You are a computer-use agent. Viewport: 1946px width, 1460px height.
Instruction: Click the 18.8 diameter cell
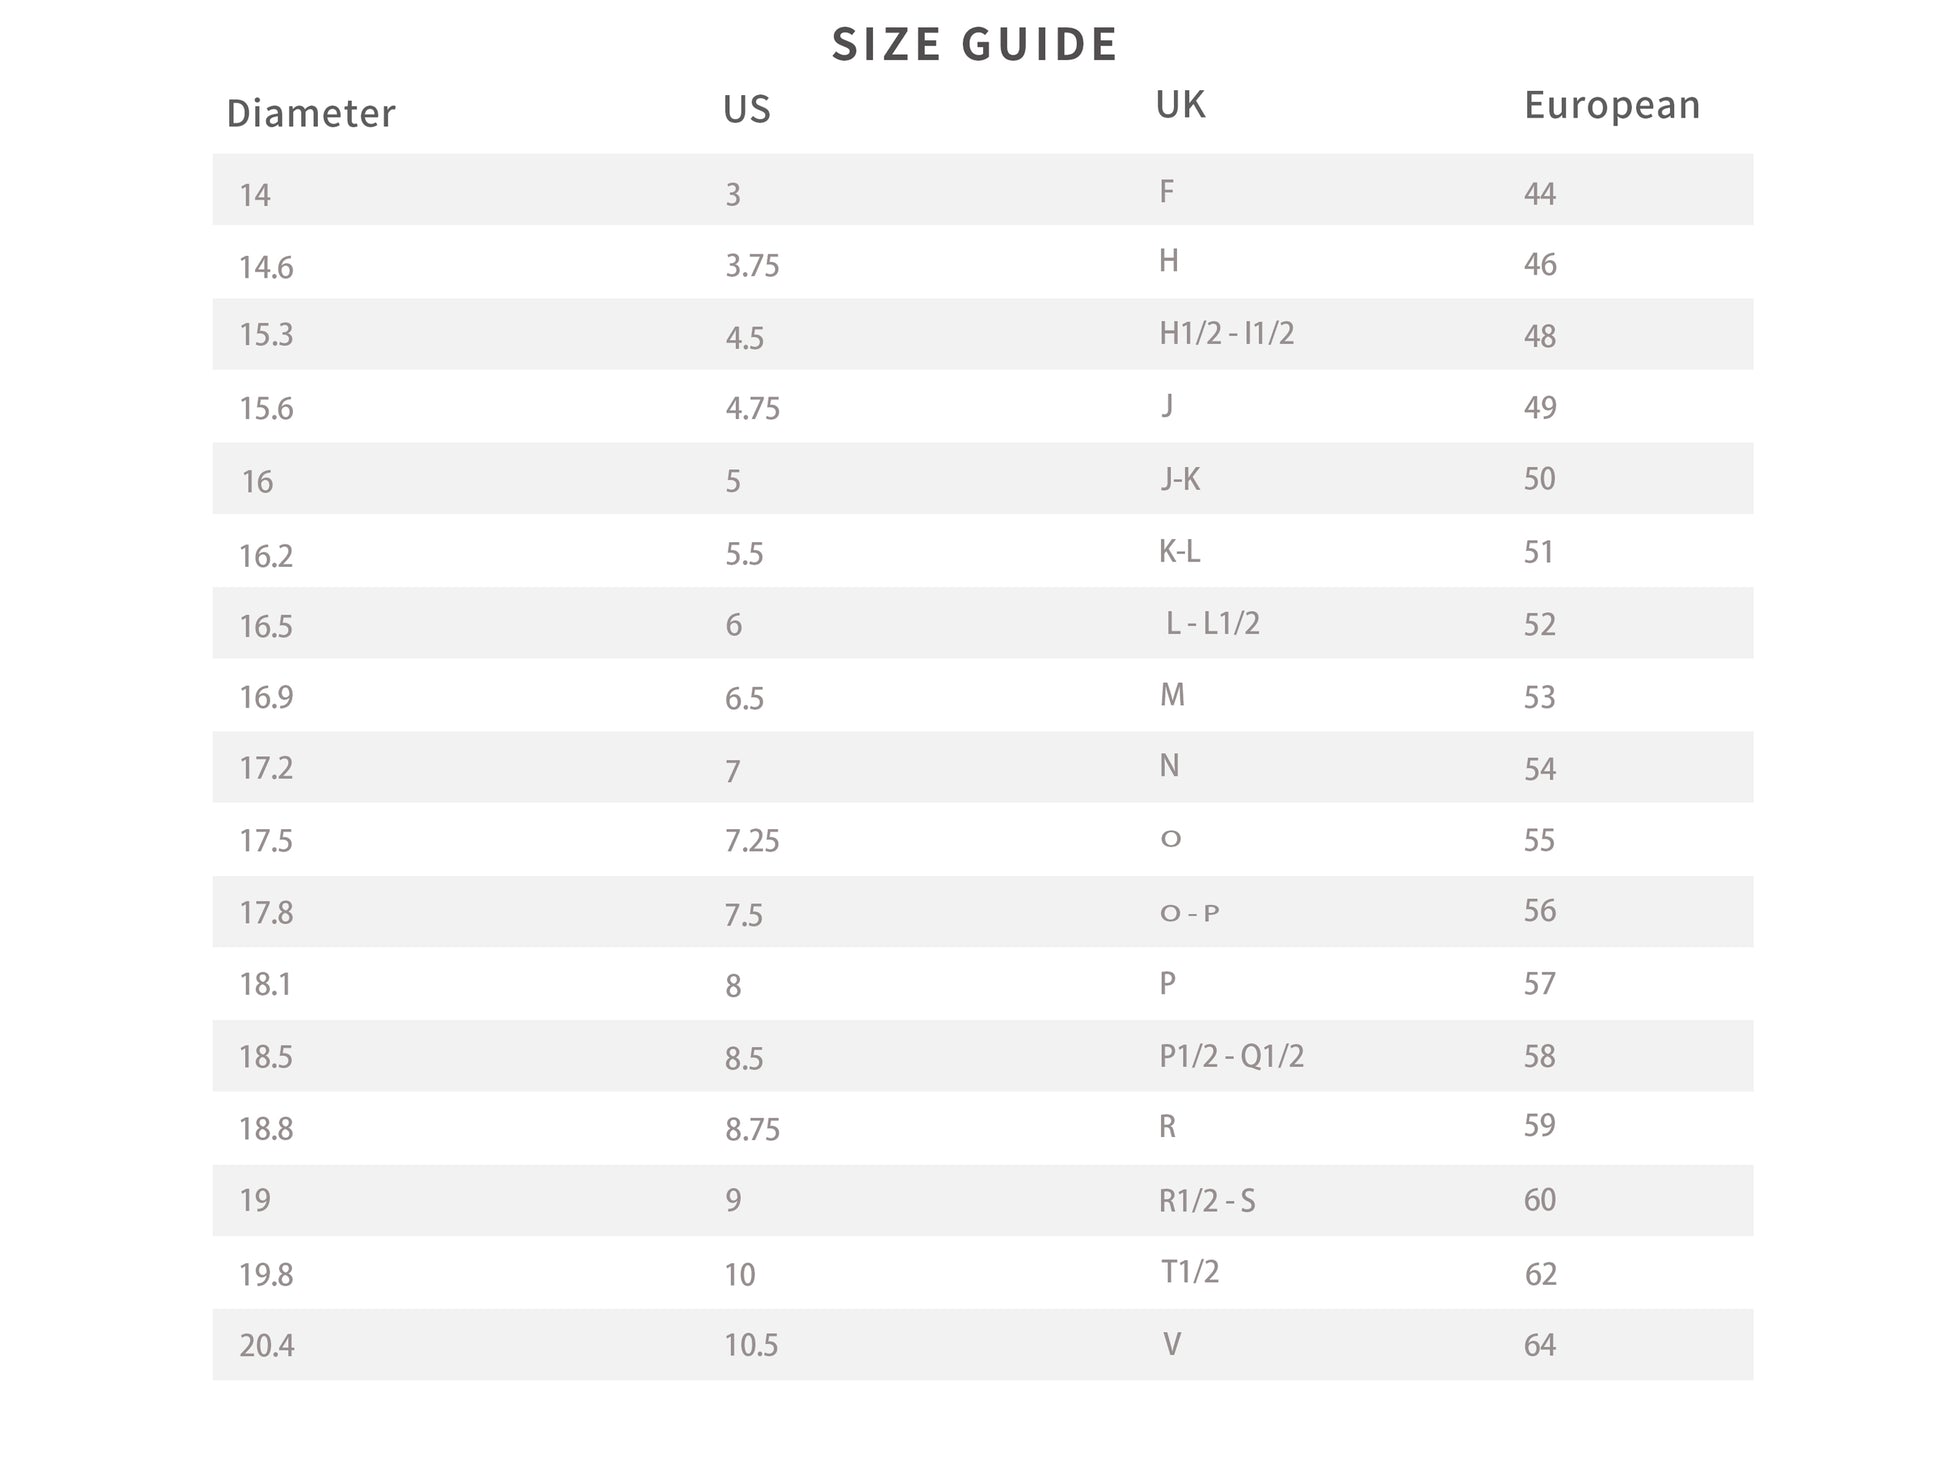[266, 1129]
